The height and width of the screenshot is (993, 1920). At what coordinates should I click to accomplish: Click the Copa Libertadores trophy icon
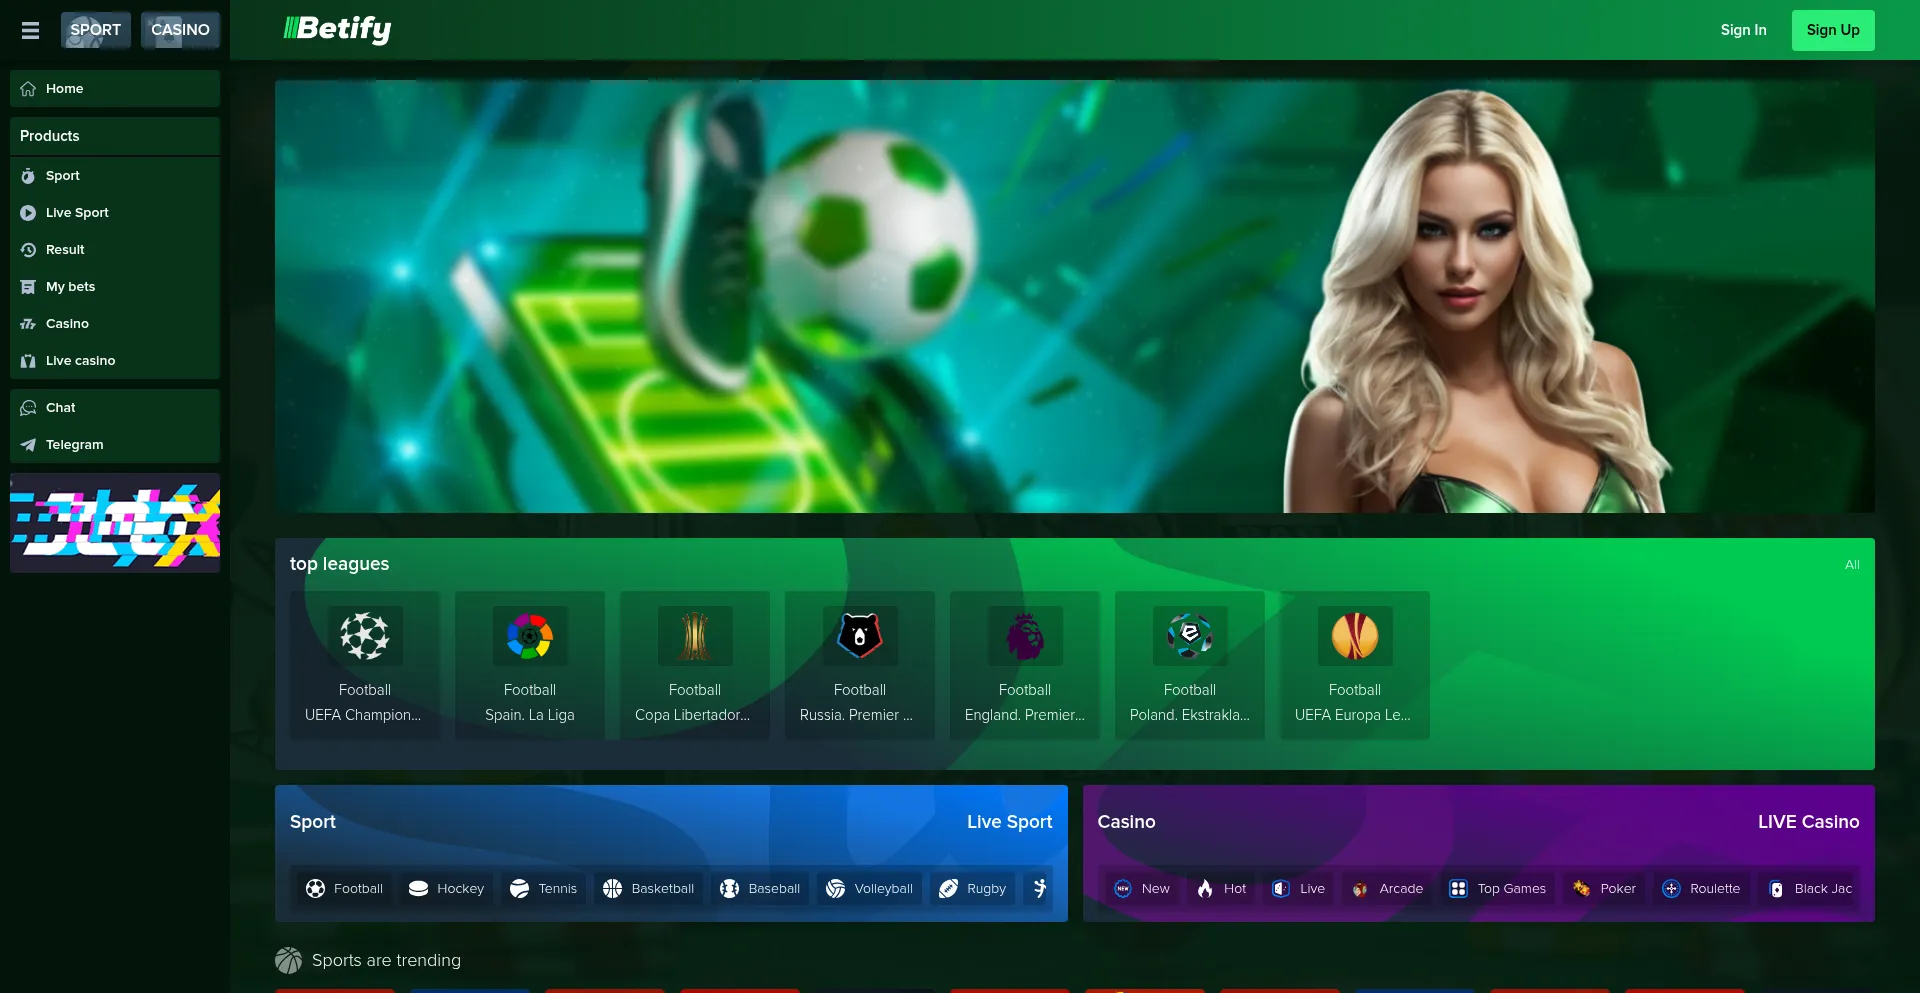(x=695, y=636)
